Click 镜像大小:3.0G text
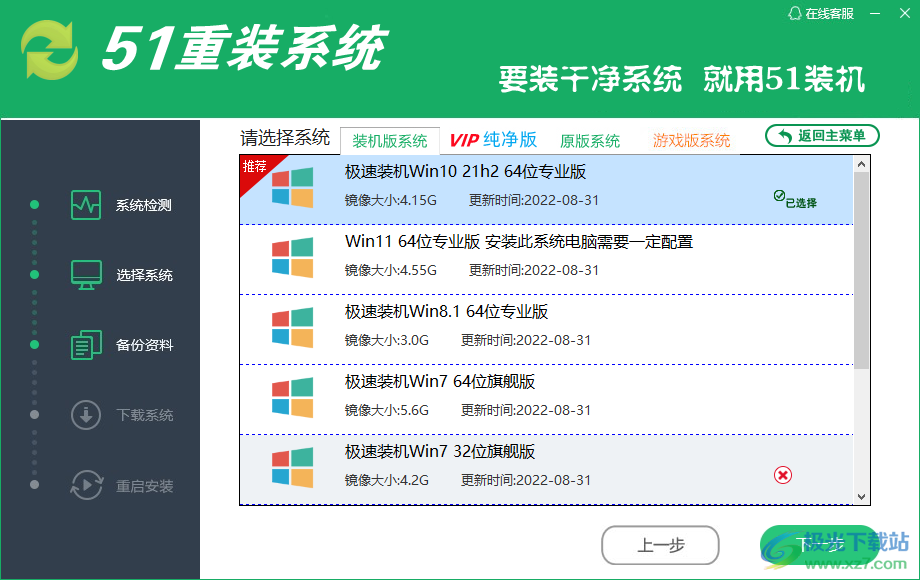 coord(387,340)
